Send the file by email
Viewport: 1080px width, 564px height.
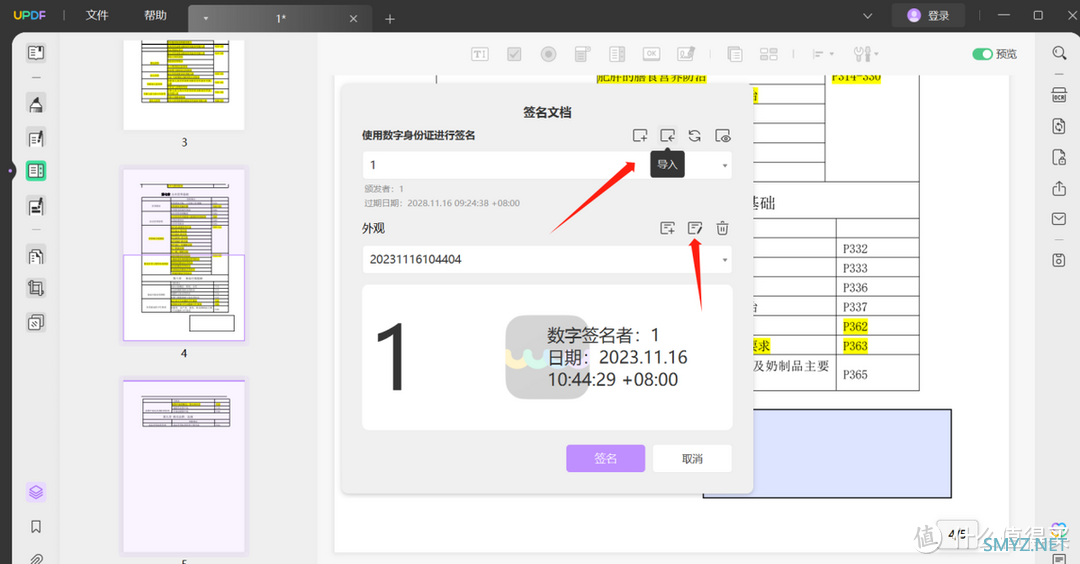(1059, 219)
